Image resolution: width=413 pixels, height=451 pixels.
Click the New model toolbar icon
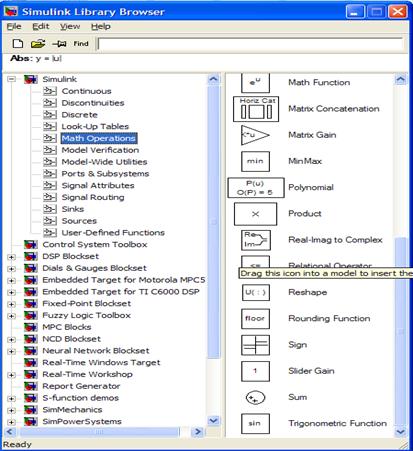(18, 44)
